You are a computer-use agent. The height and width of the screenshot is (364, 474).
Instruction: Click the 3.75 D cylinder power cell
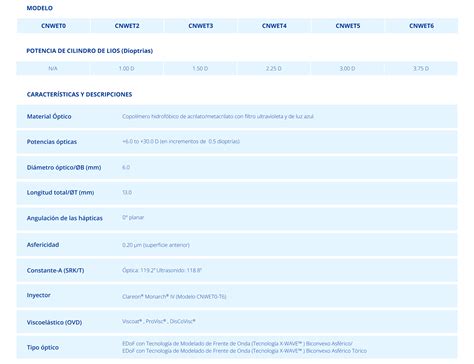pyautogui.click(x=421, y=68)
